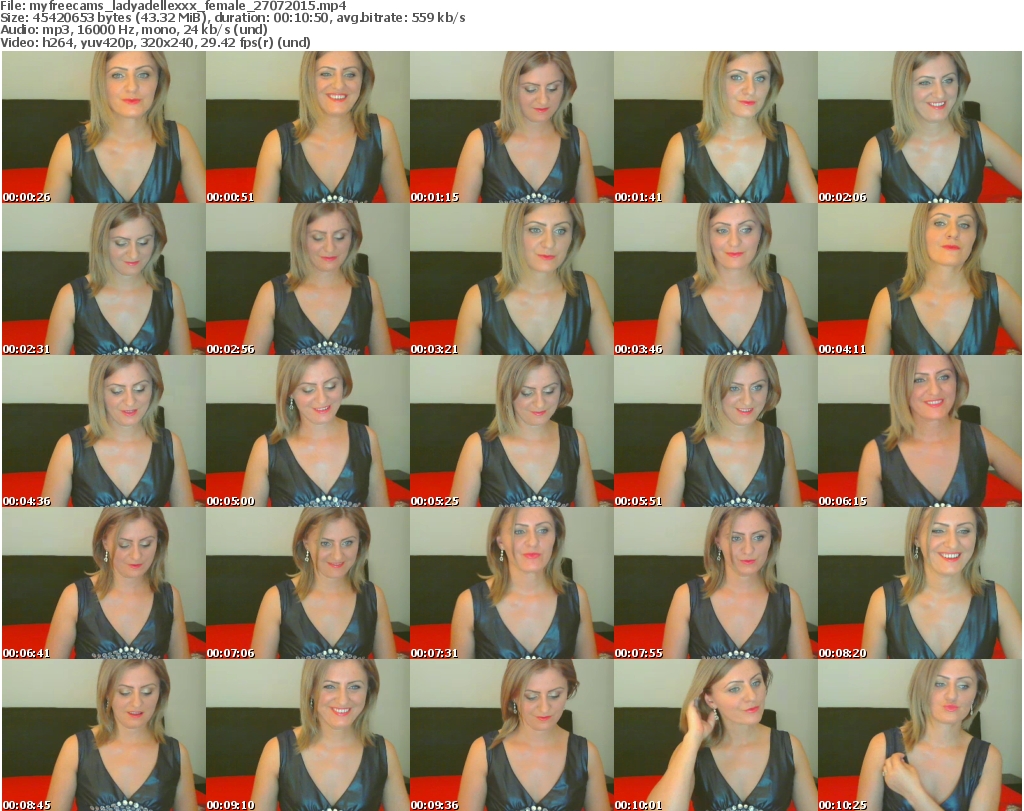Select the thumbnail stamped 00:04:11
Viewport: 1024px width, 811px height.
[x=920, y=279]
